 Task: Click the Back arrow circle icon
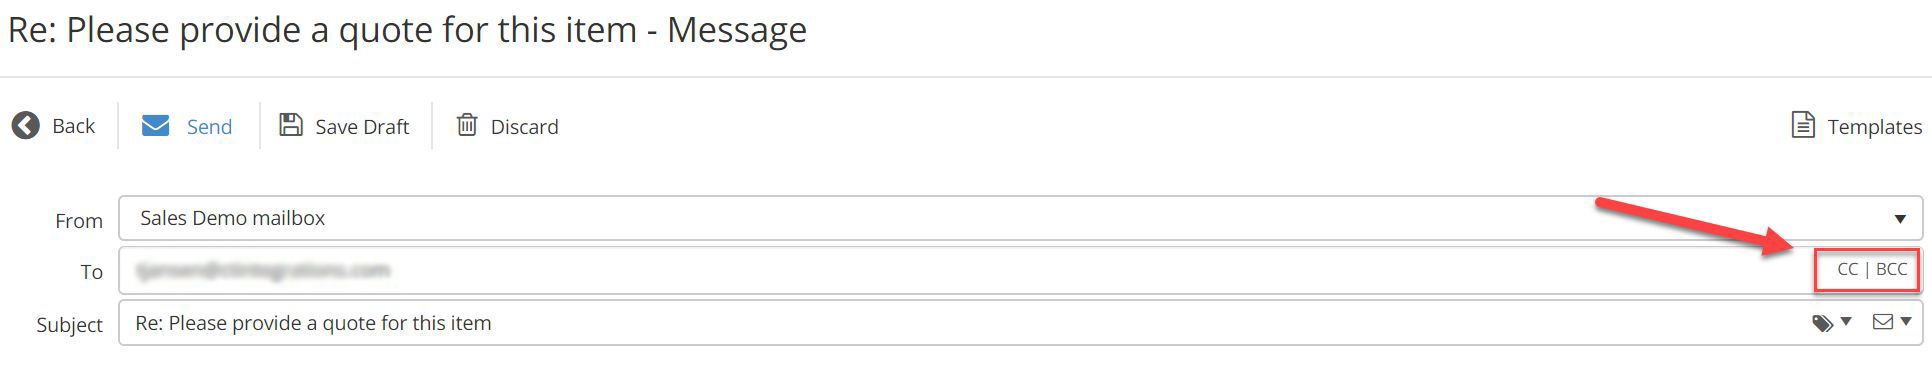pyautogui.click(x=26, y=126)
